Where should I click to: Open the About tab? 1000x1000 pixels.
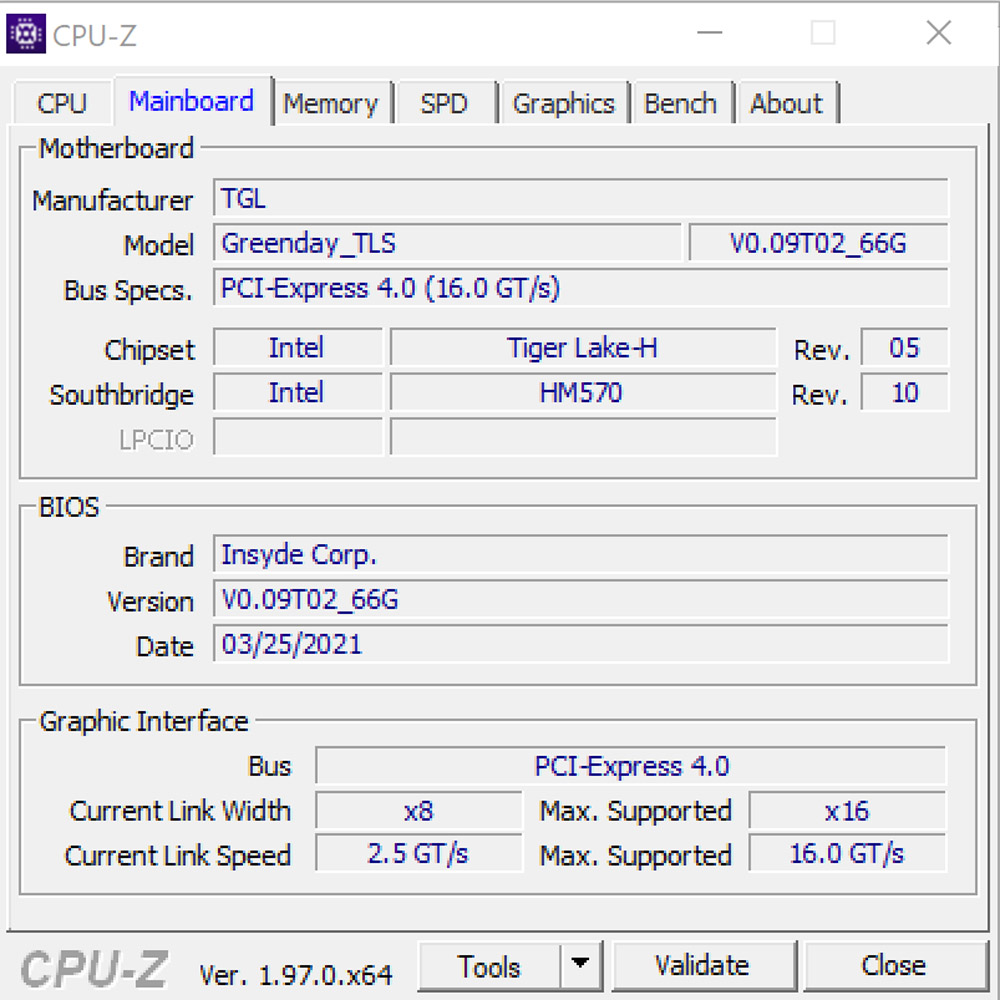click(x=787, y=103)
